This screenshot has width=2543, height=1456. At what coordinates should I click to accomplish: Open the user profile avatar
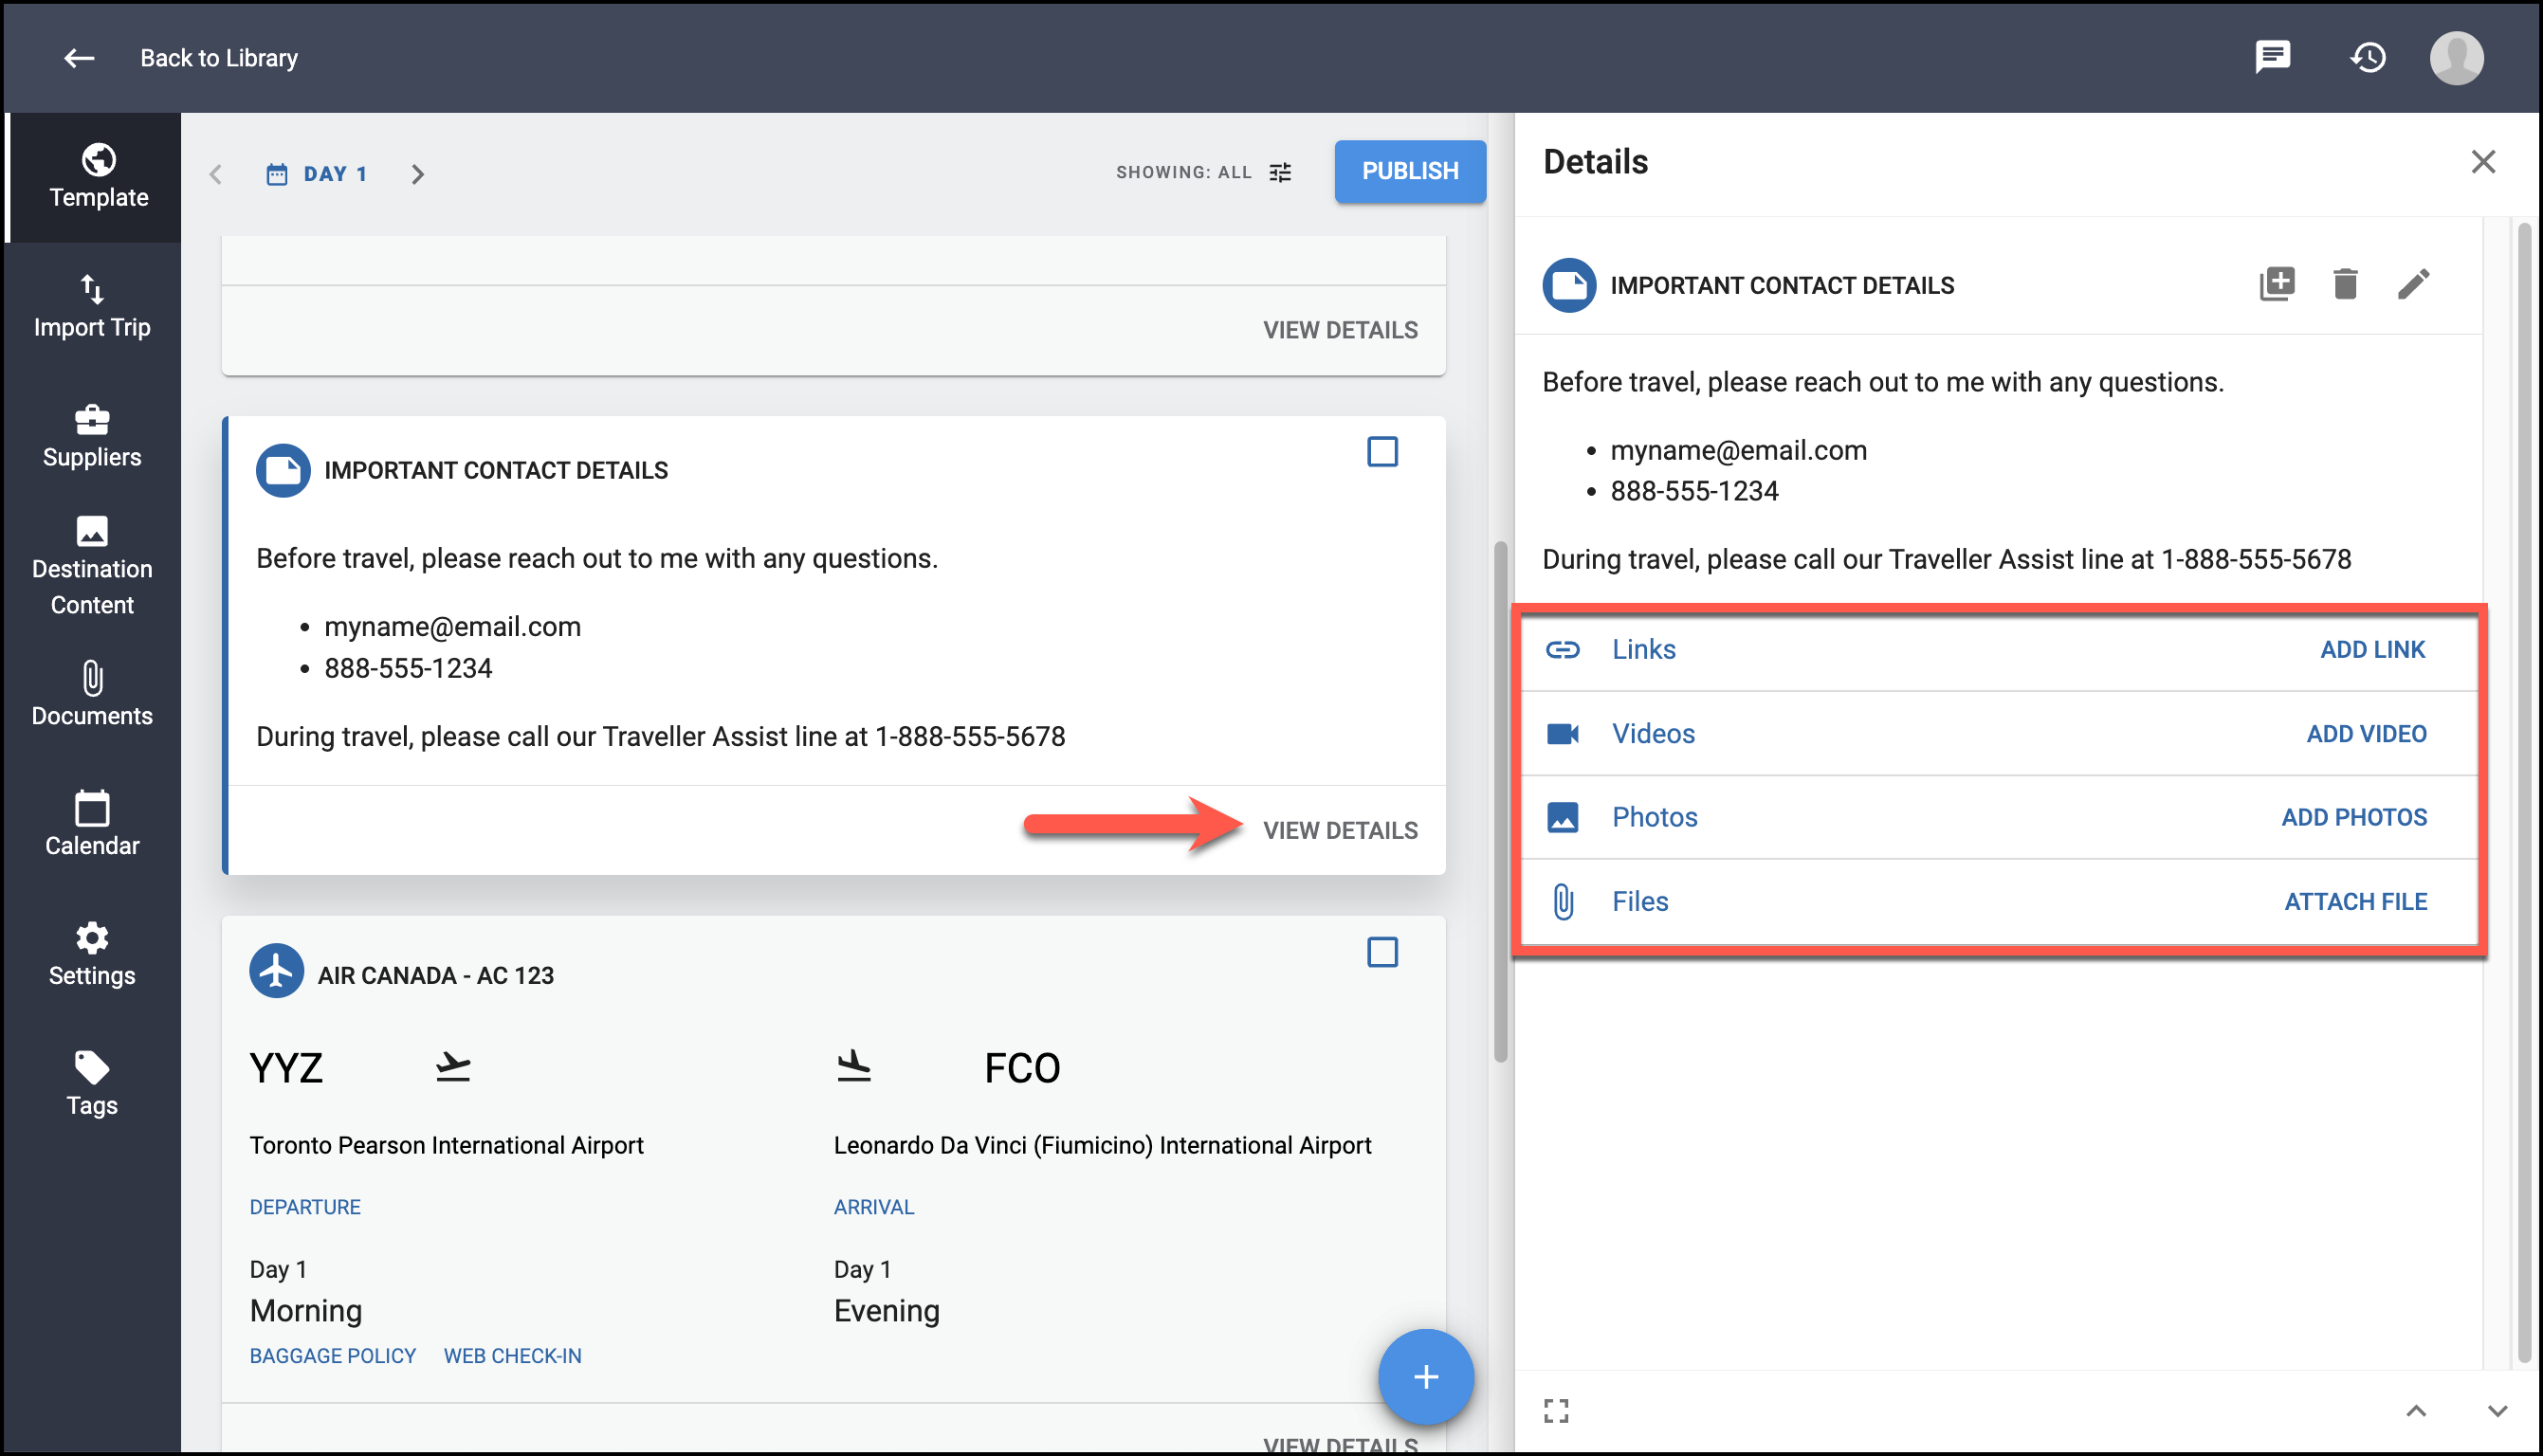pos(2456,57)
